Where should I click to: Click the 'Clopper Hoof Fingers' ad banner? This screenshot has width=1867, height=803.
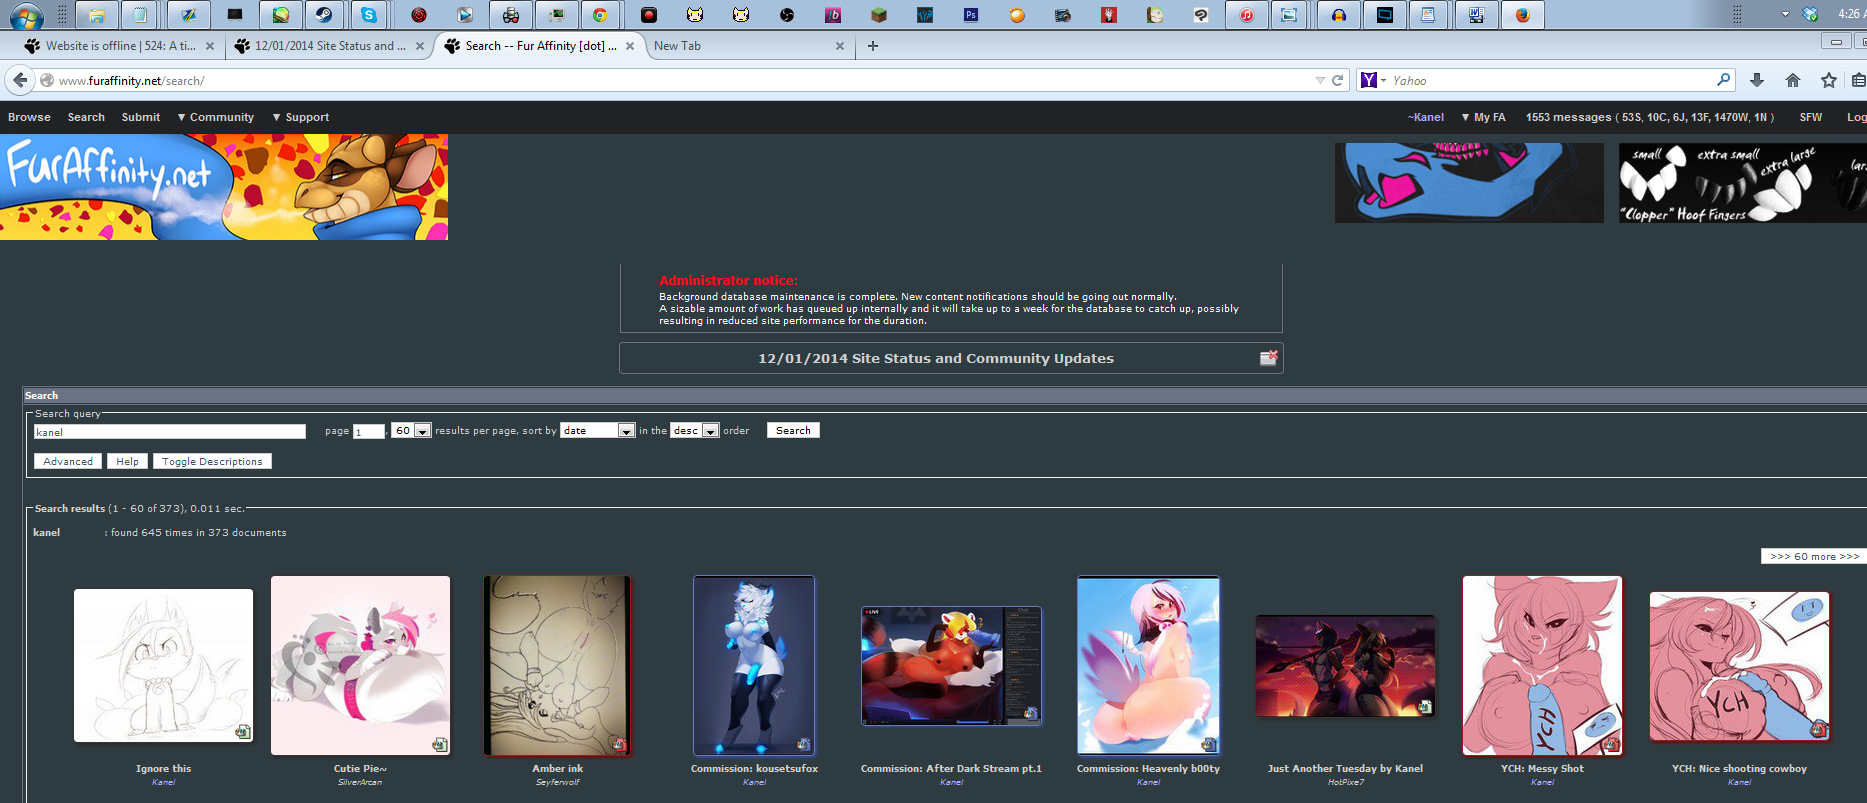tap(1742, 183)
